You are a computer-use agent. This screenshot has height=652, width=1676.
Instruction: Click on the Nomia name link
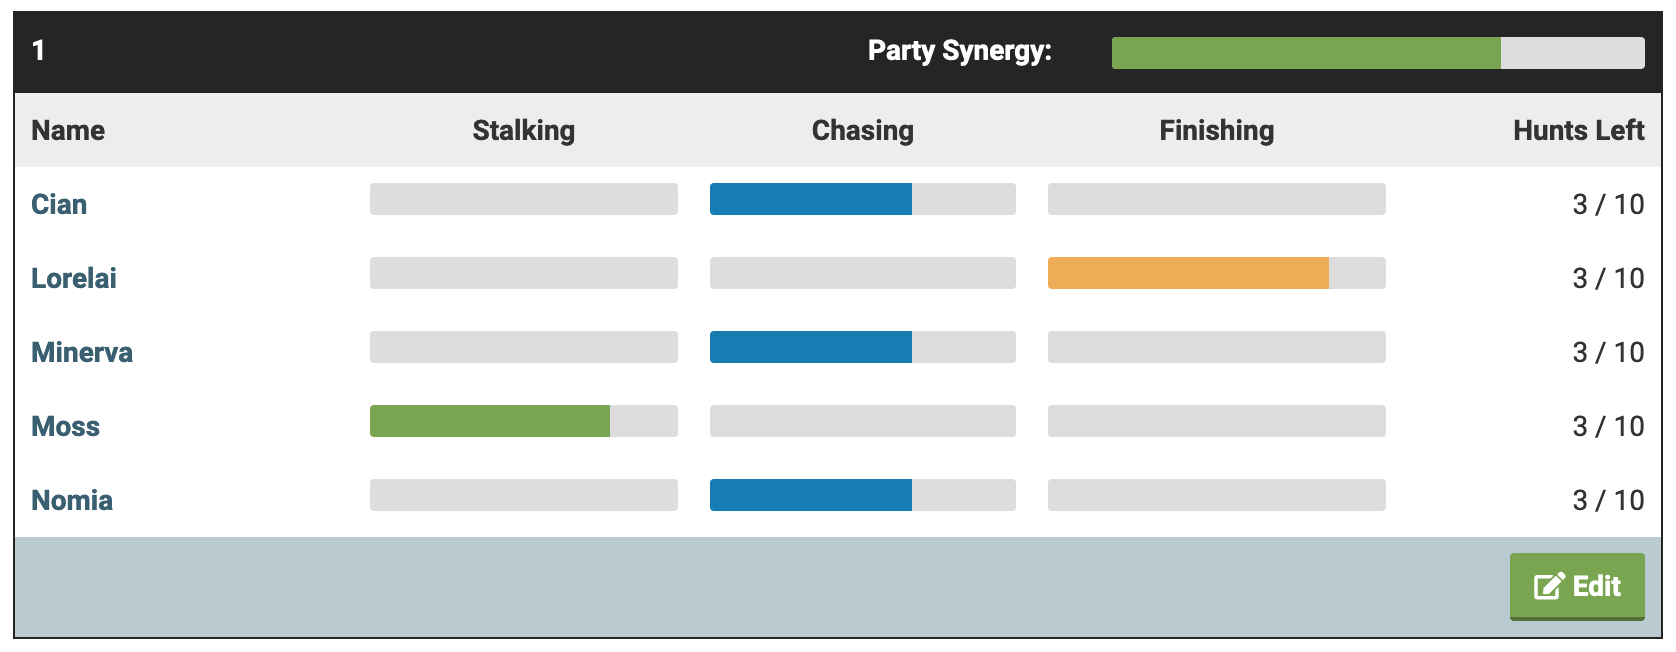coord(72,500)
